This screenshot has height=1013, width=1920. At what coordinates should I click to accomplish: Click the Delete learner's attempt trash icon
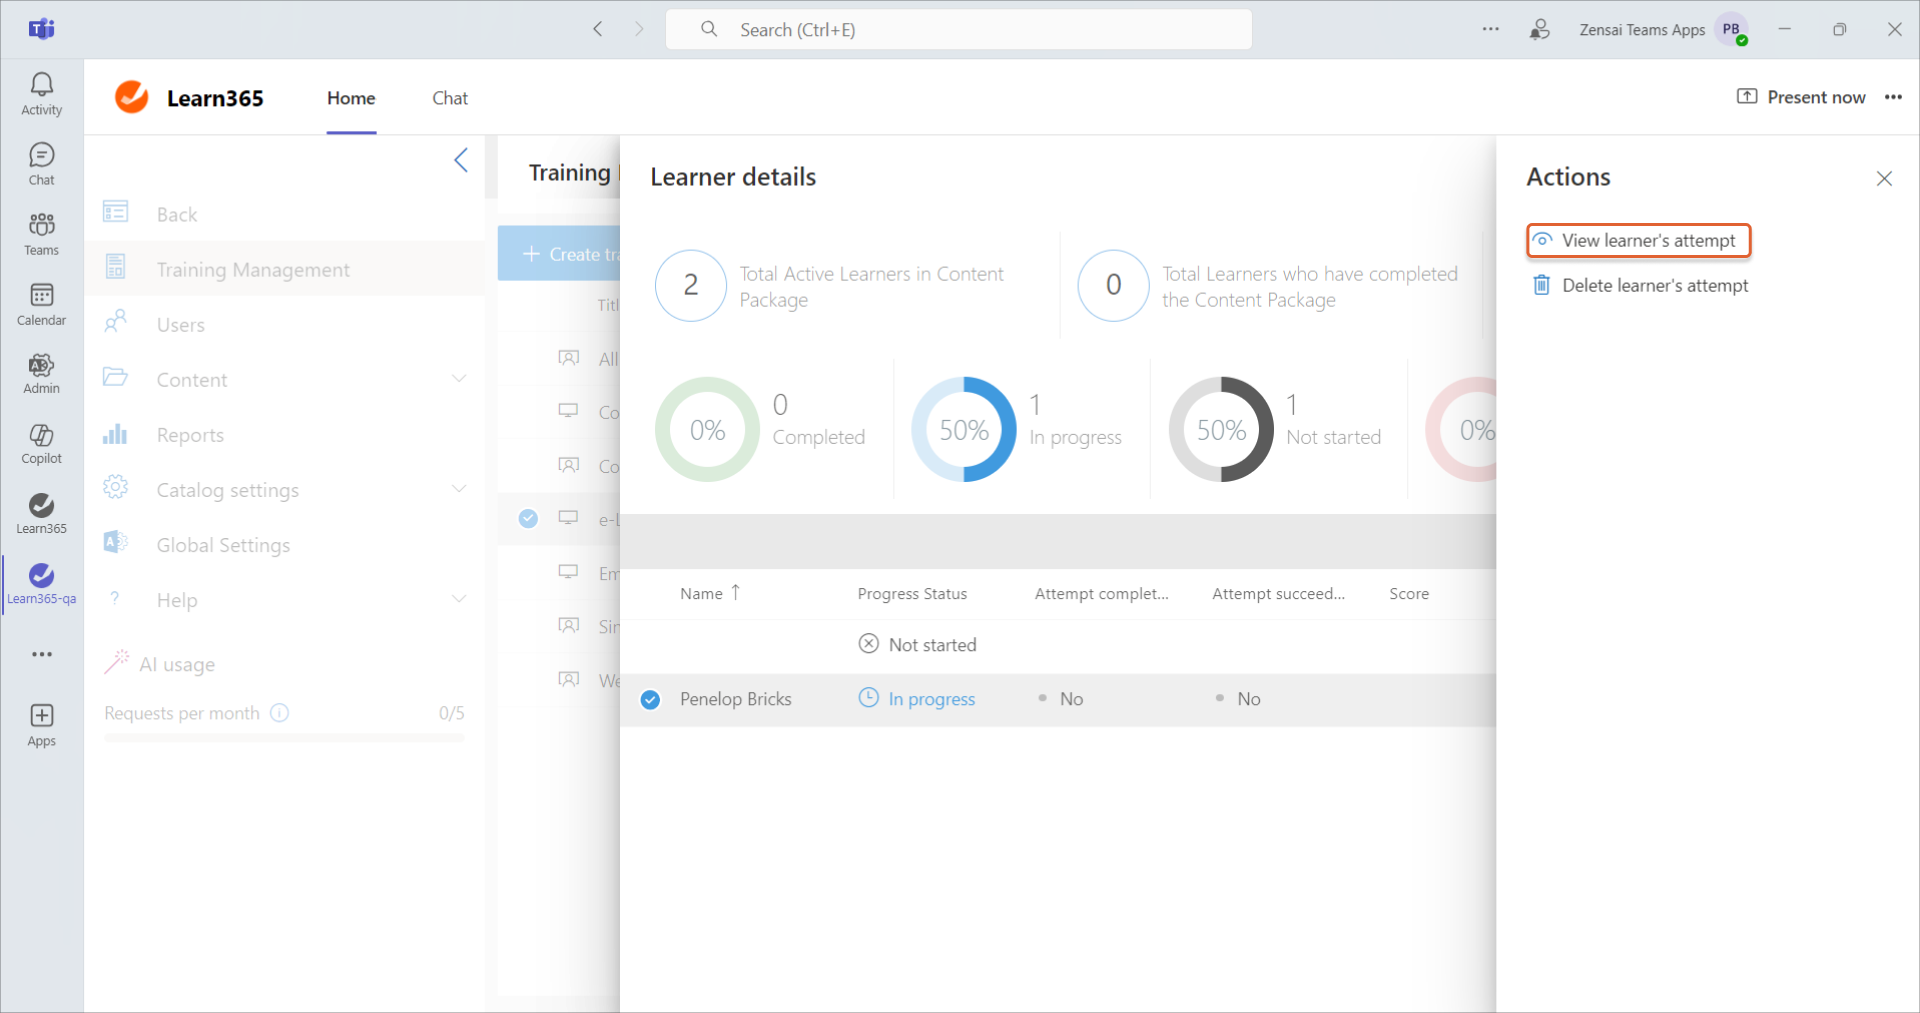1541,285
